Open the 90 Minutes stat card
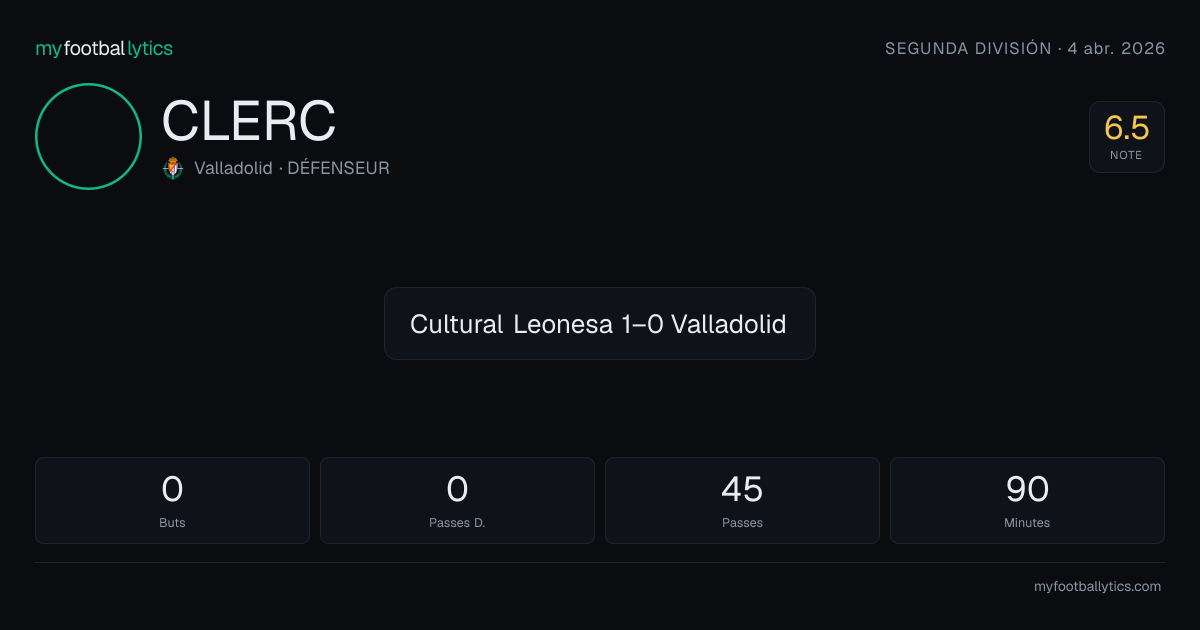 1027,500
